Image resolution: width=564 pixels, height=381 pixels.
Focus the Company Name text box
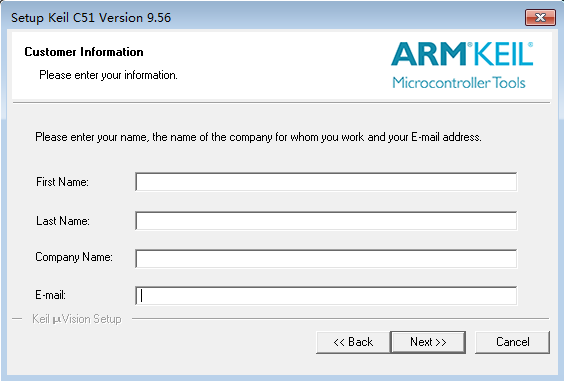pyautogui.click(x=326, y=258)
